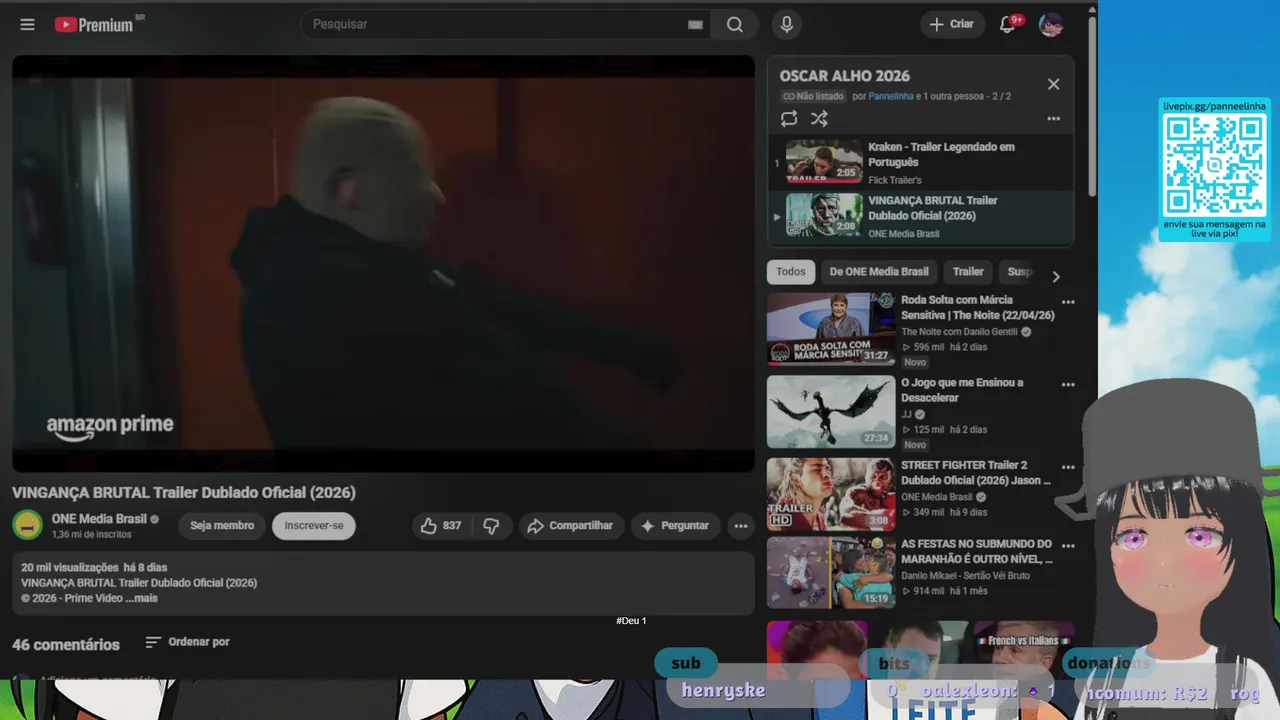
Task: Open the notifications bell
Action: (1008, 24)
